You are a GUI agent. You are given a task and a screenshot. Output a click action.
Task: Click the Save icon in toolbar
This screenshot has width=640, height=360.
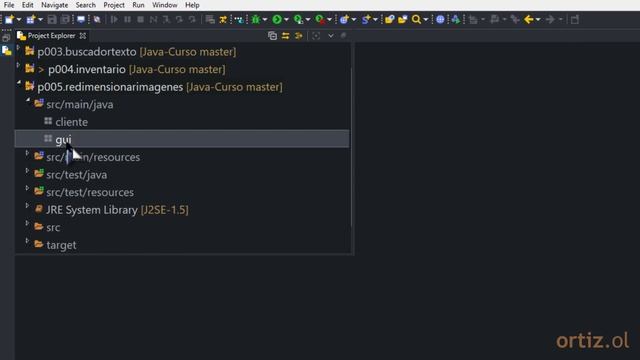click(x=52, y=19)
